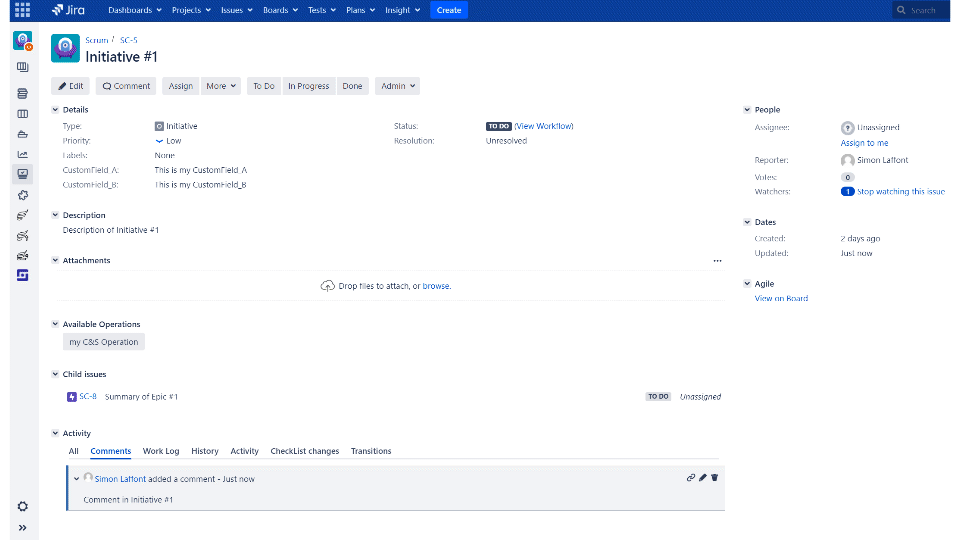The width and height of the screenshot is (960, 540).
Task: Copy permalink to Simon's comment
Action: 691,478
